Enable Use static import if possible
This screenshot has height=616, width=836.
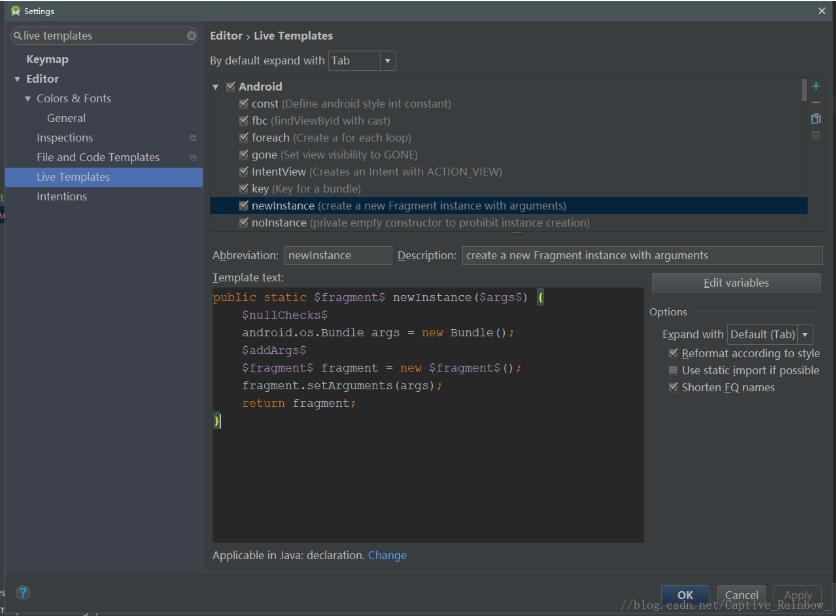[x=673, y=370]
